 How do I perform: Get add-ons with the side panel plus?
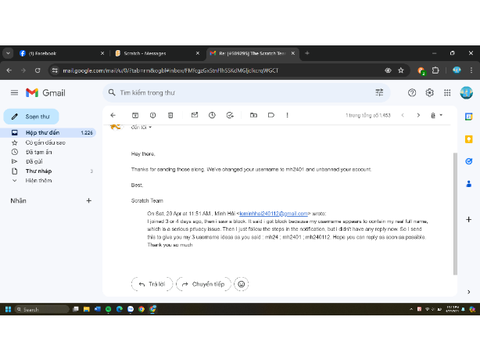pos(469,219)
